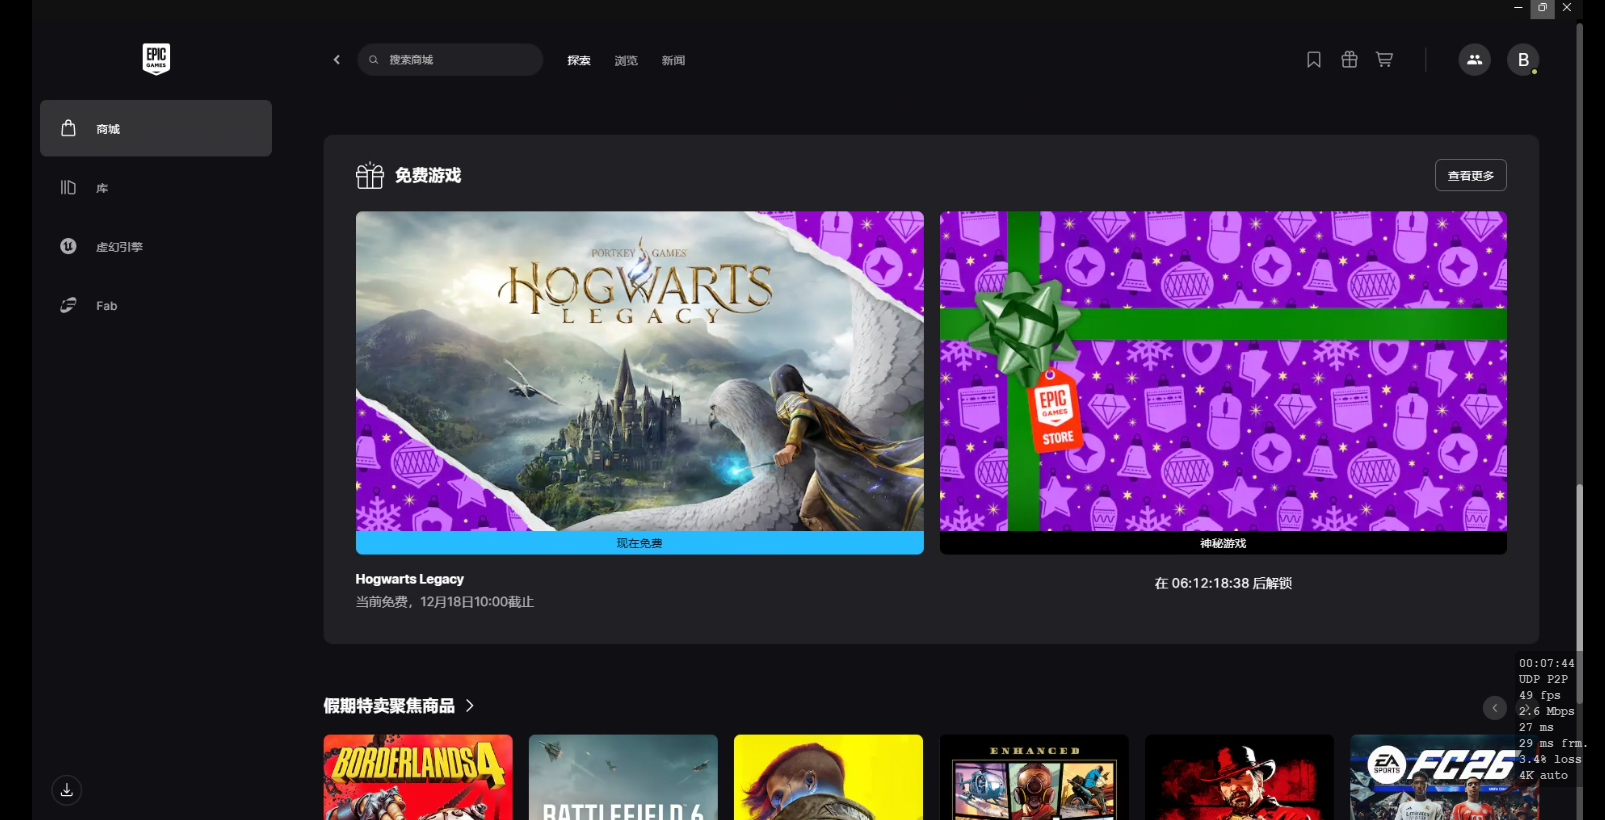Viewport: 1605px width, 820px height.
Task: Switch to the 探索 tab
Action: (x=579, y=61)
